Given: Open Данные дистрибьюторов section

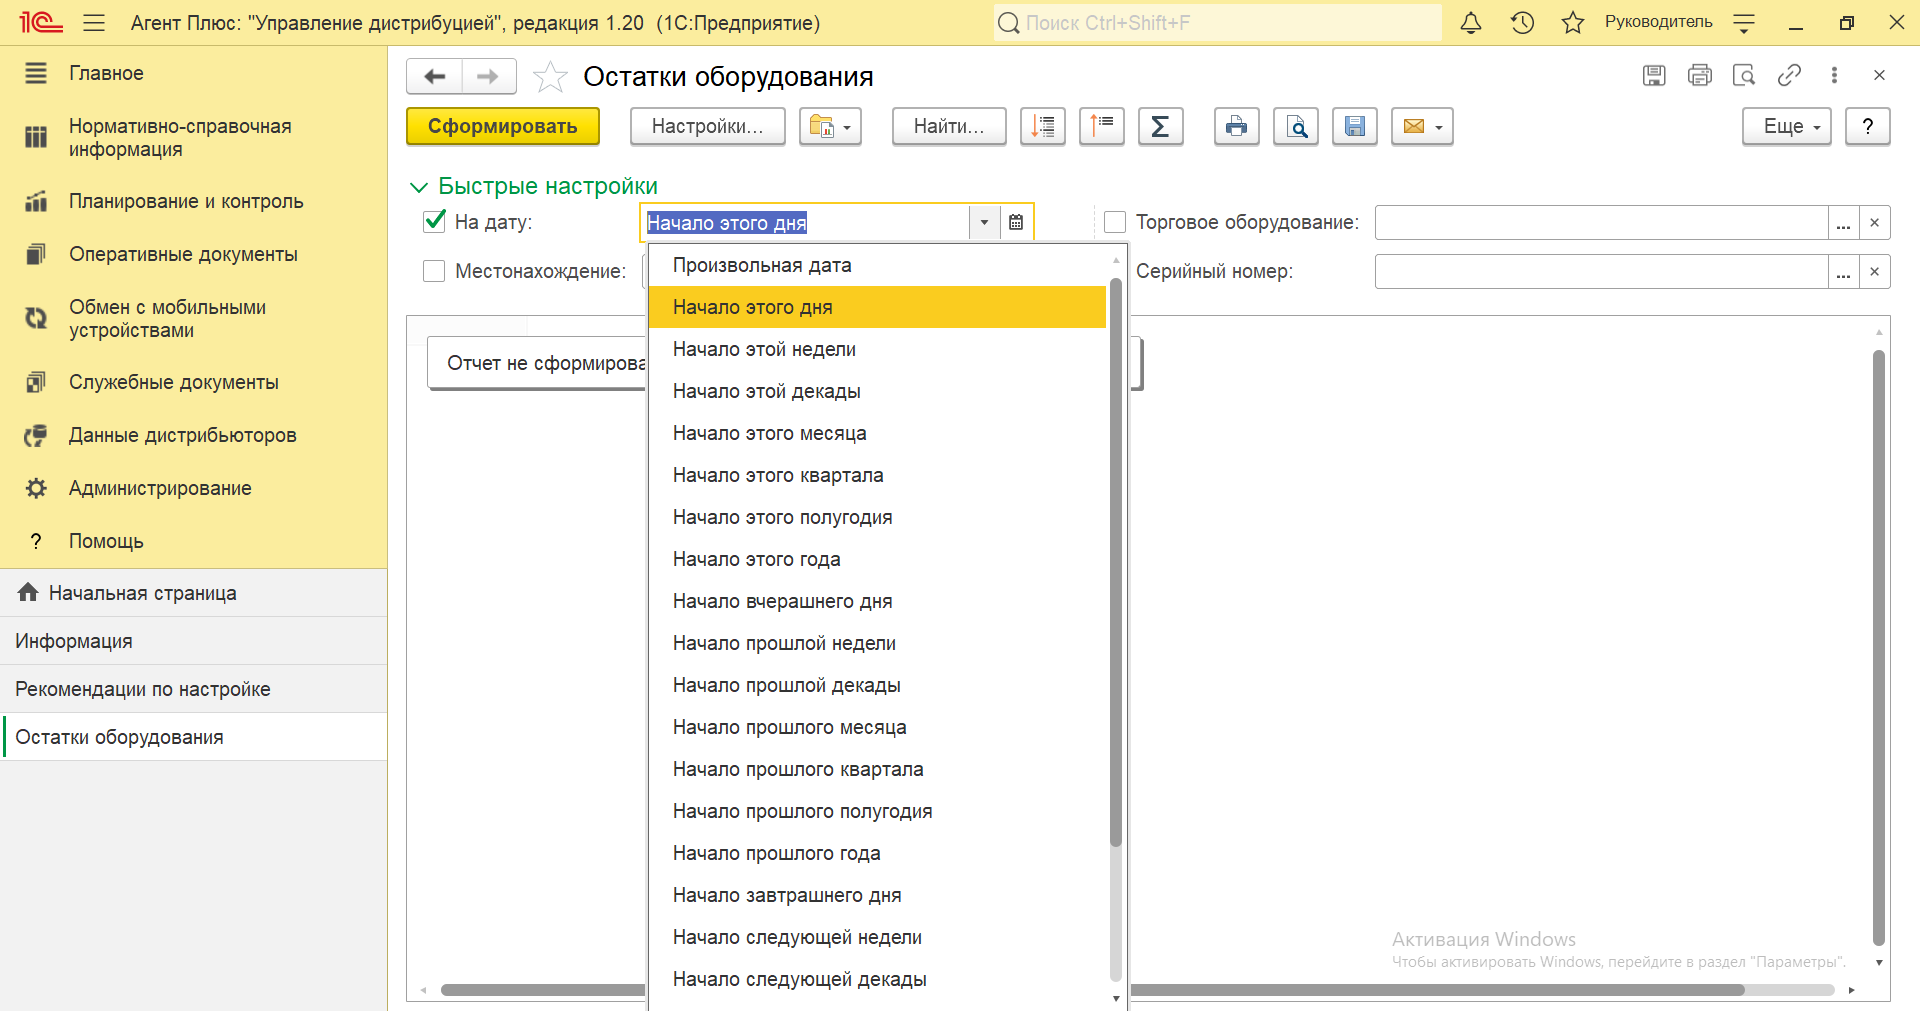Looking at the screenshot, I should (x=193, y=435).
